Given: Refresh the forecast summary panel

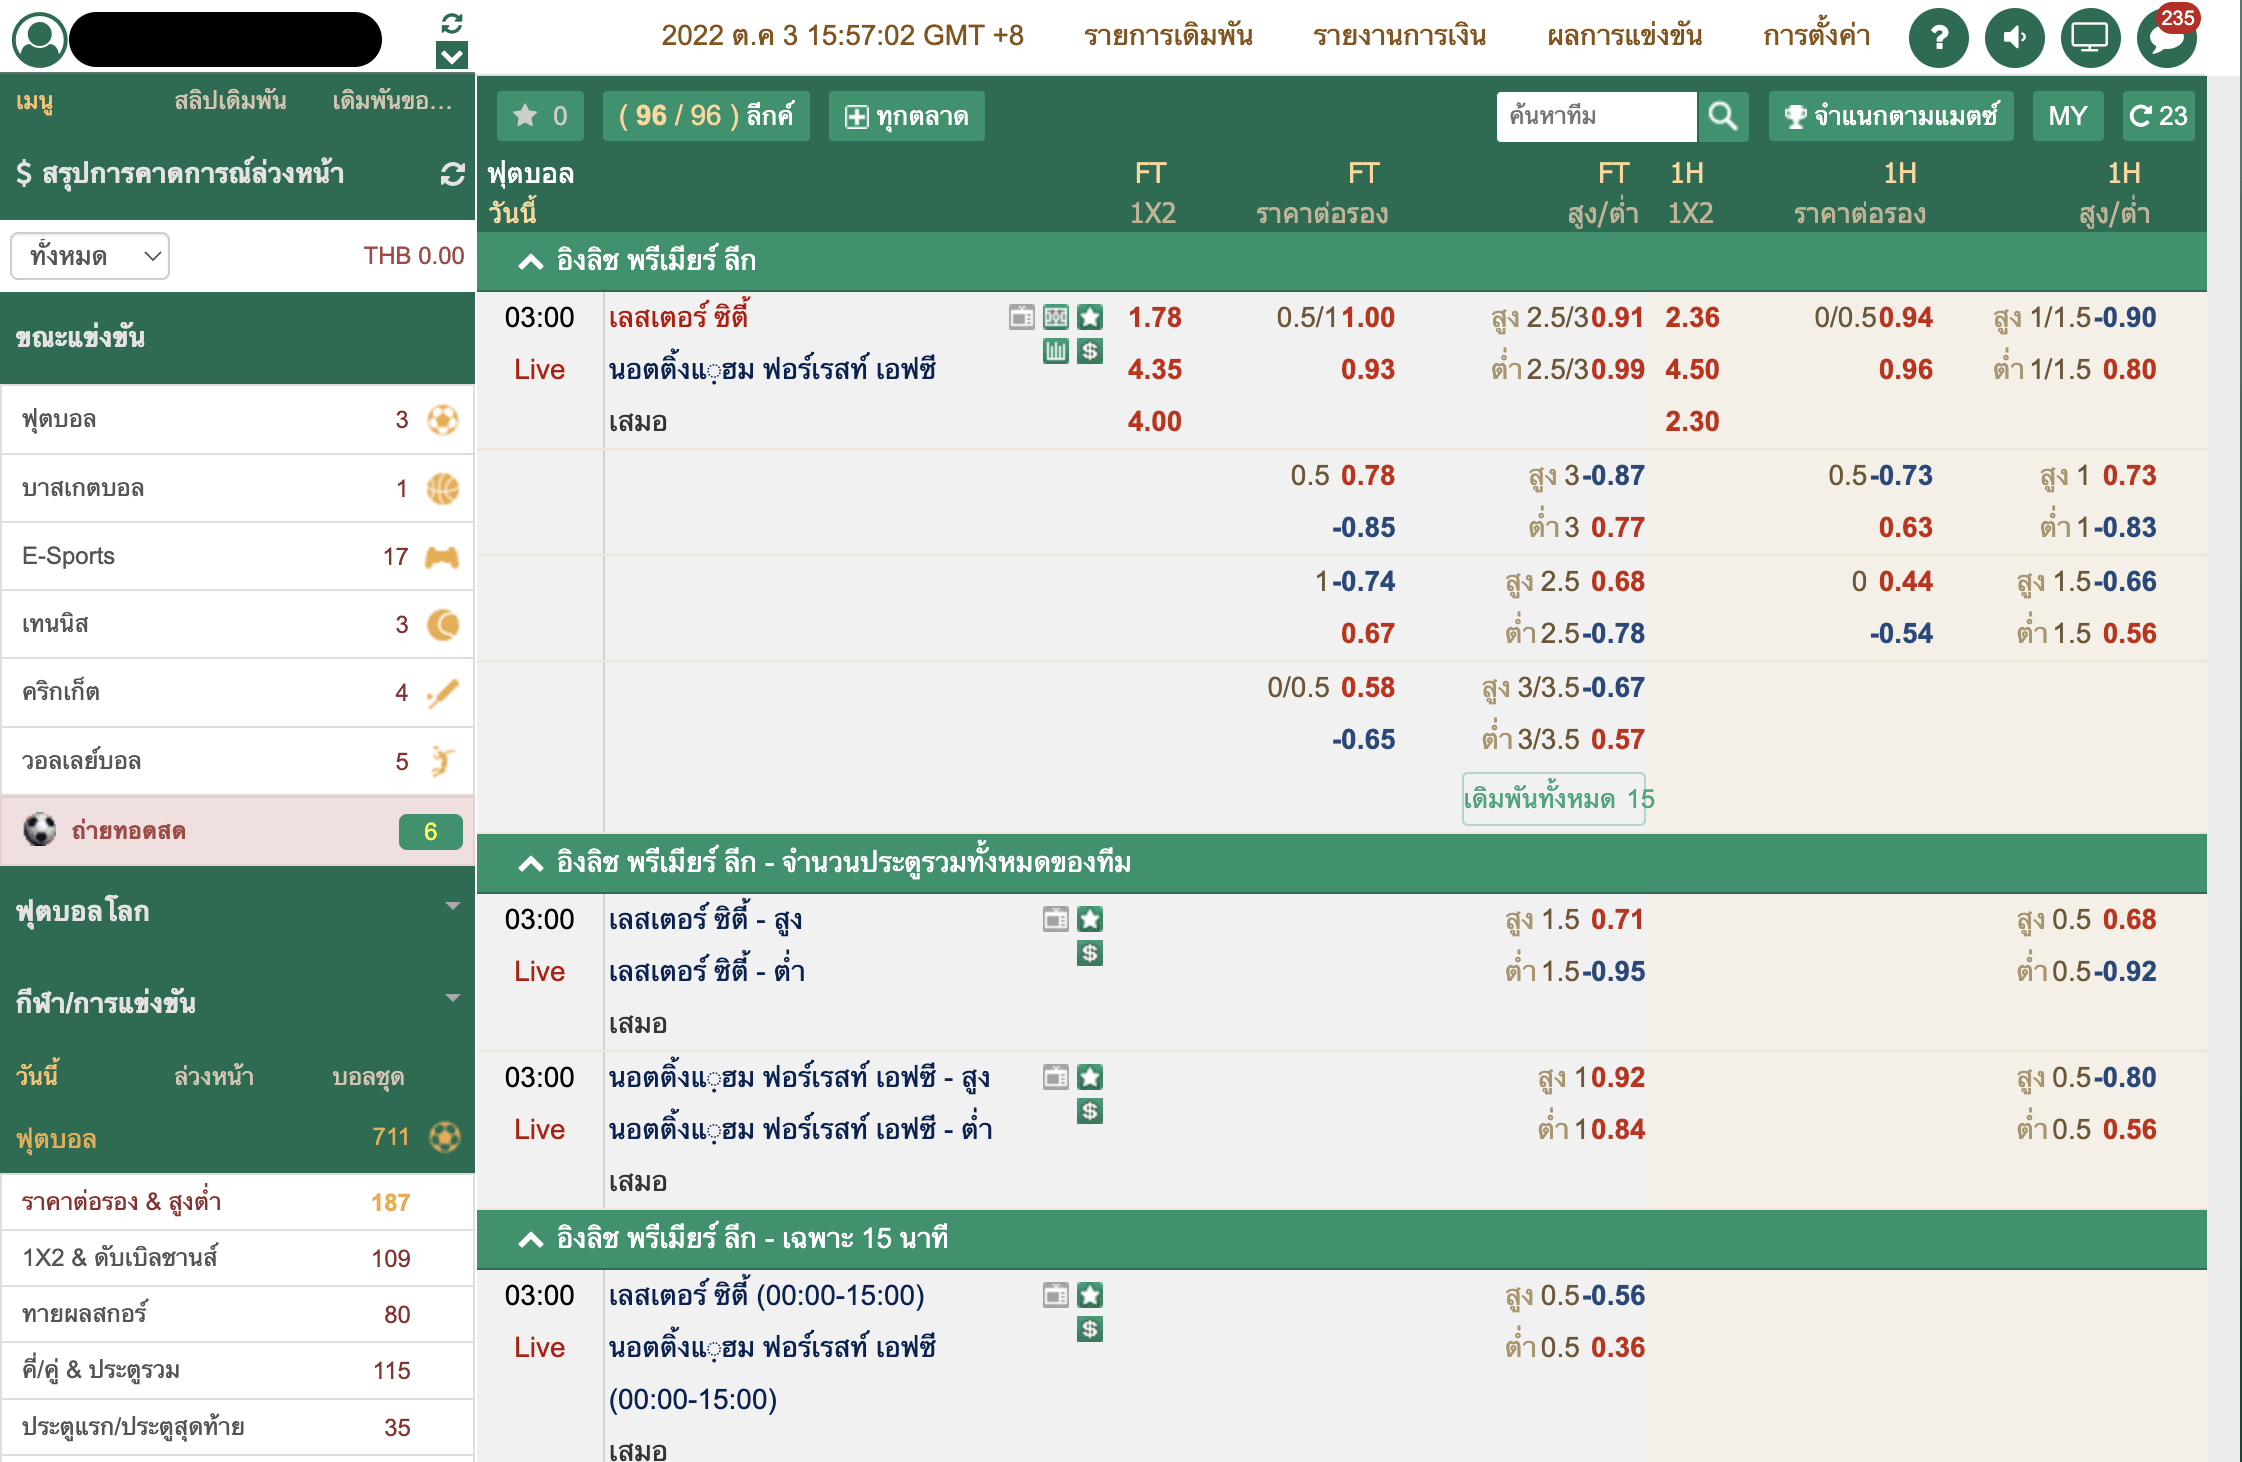Looking at the screenshot, I should [x=452, y=174].
